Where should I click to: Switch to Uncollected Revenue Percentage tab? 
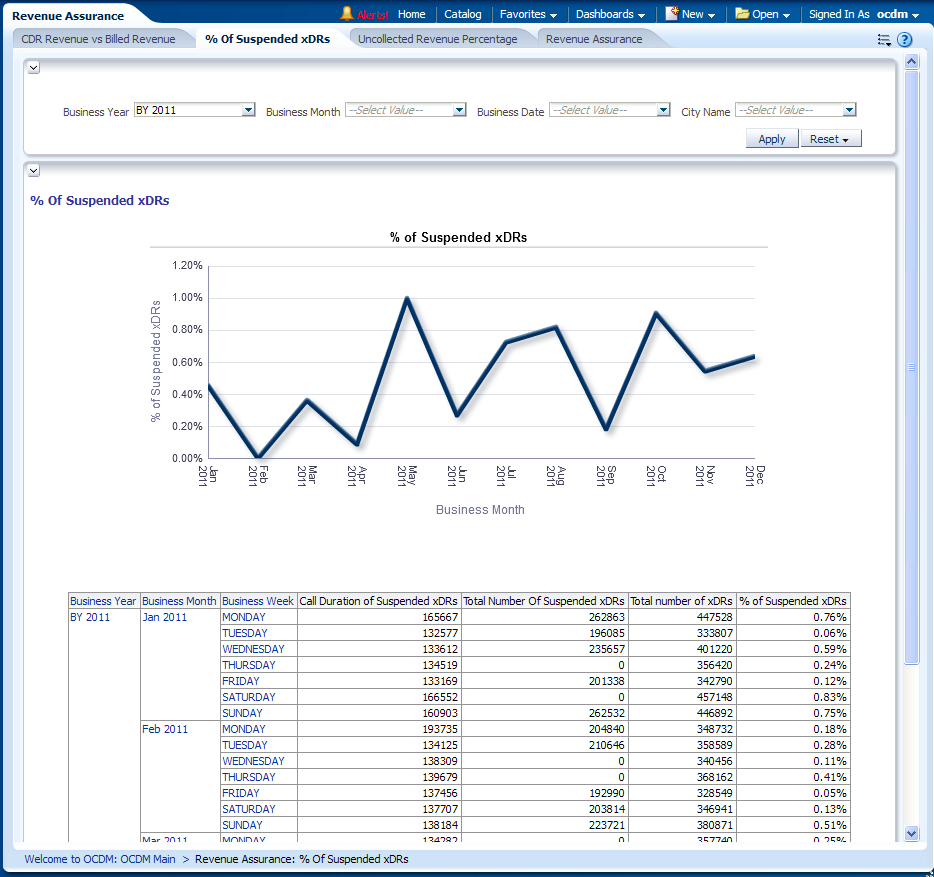coord(437,39)
